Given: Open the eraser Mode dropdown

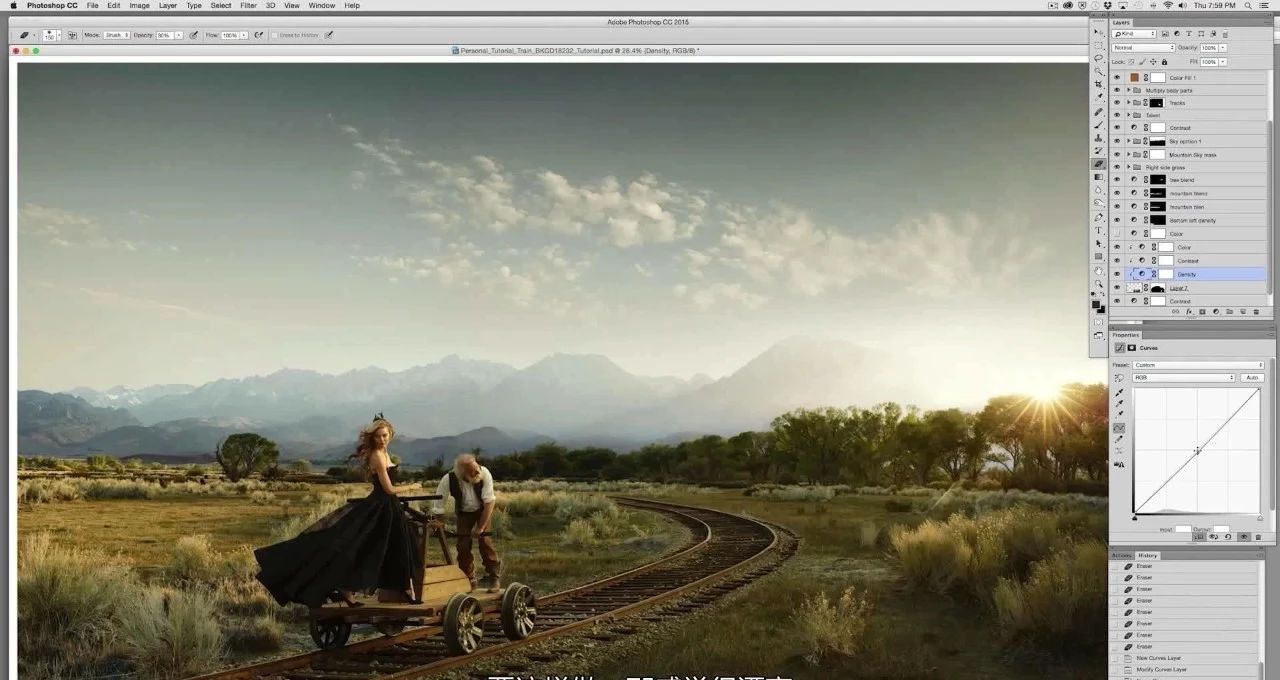Looking at the screenshot, I should point(115,35).
